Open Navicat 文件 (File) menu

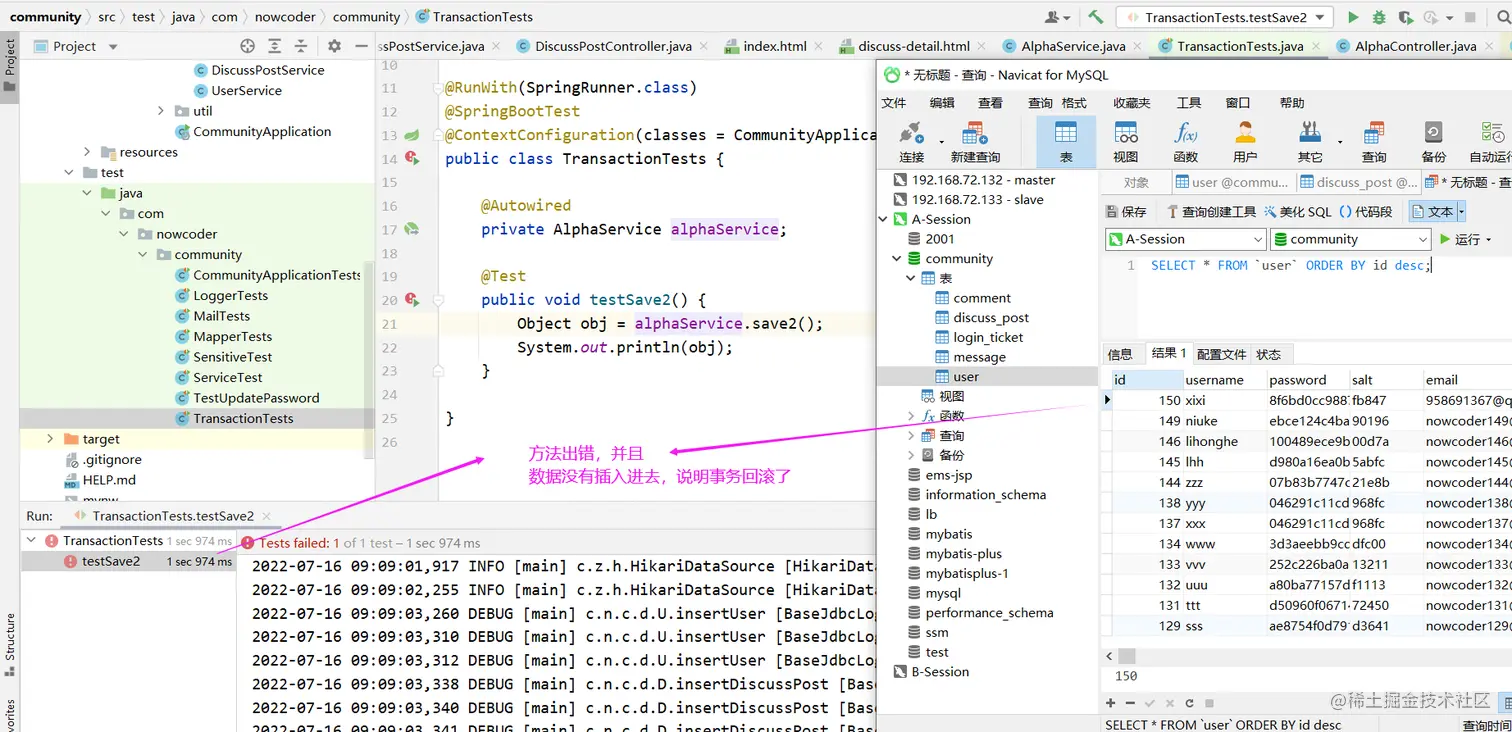click(x=893, y=103)
